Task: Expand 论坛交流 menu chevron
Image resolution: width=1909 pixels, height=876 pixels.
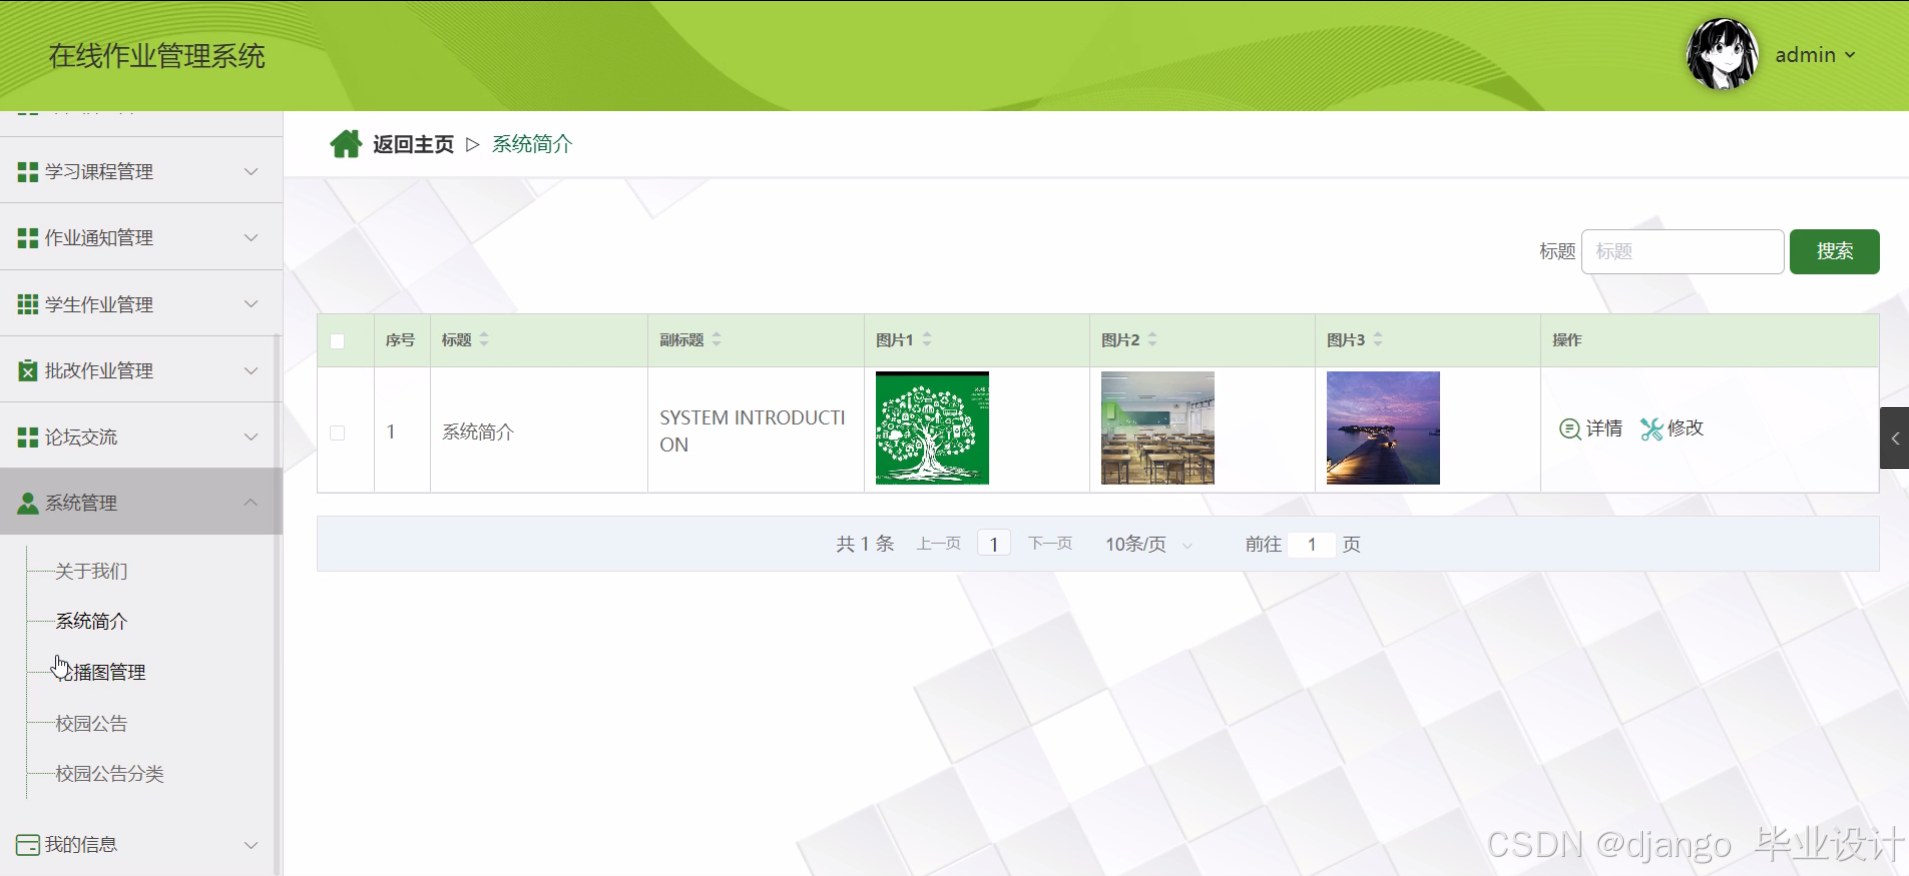Action: pyautogui.click(x=251, y=437)
